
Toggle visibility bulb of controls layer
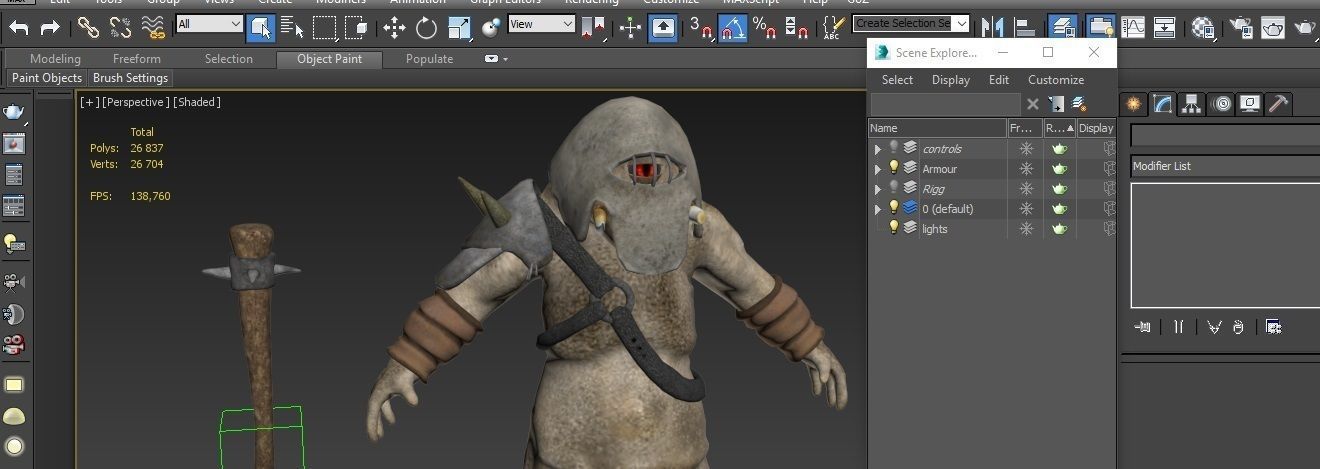click(x=894, y=148)
